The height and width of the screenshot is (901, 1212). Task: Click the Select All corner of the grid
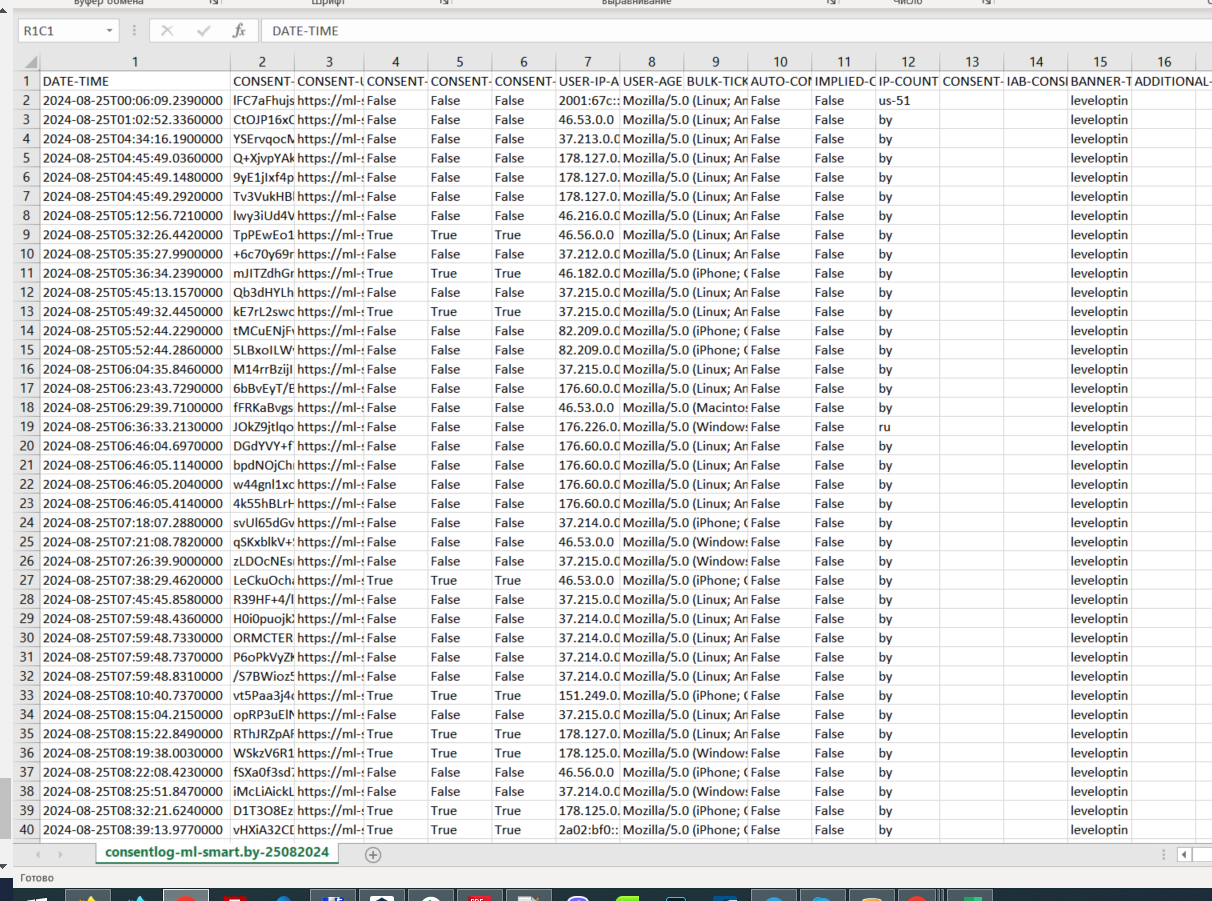[x=27, y=62]
